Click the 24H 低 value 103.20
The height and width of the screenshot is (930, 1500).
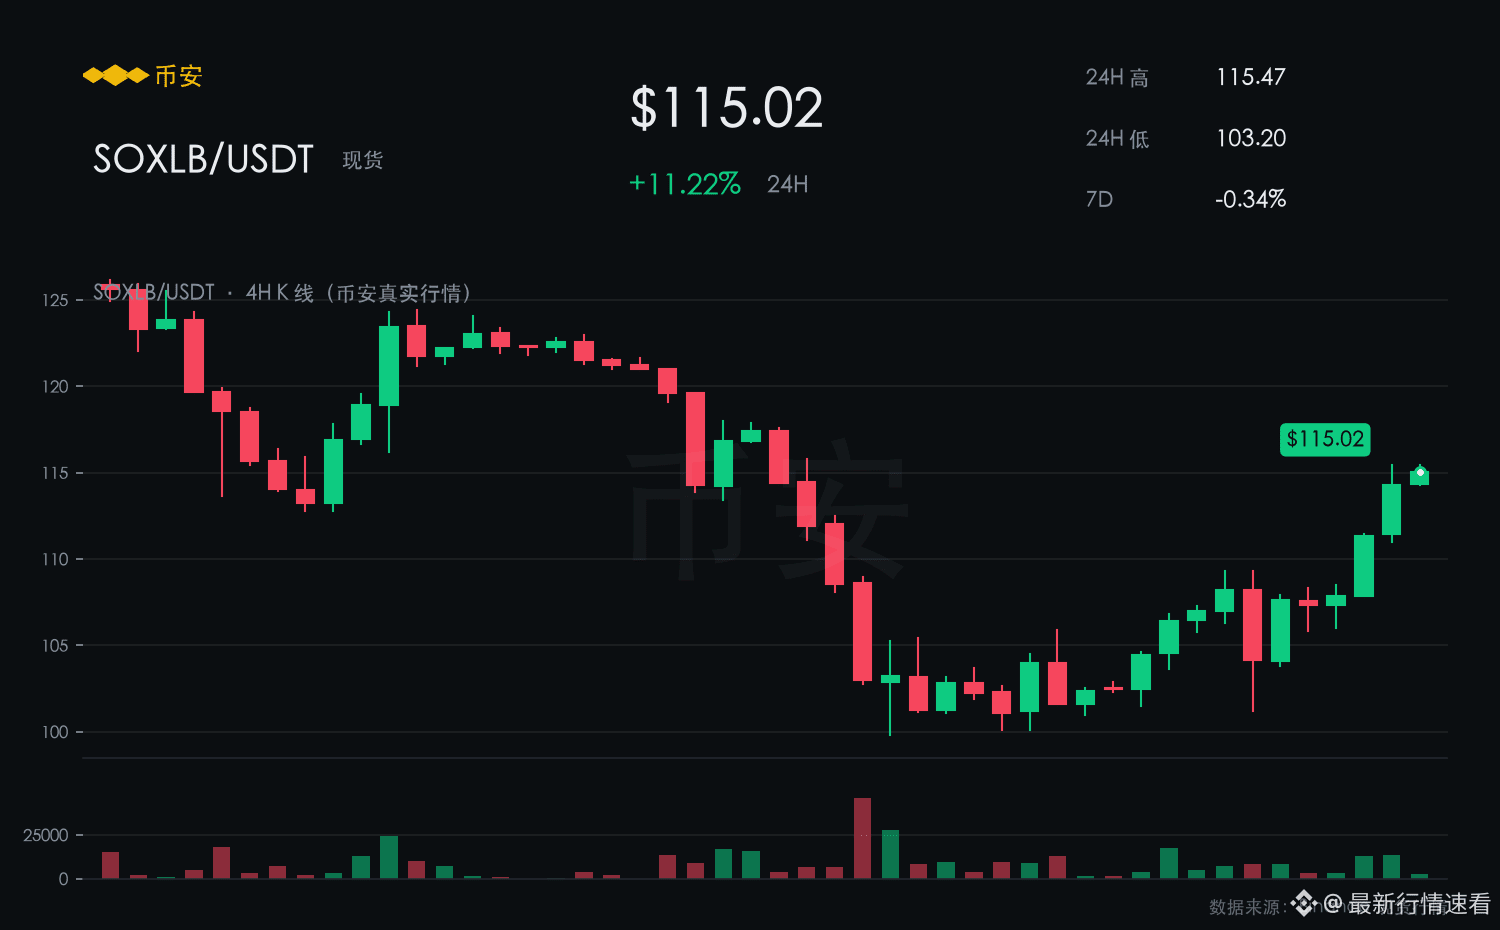[x=1251, y=138]
